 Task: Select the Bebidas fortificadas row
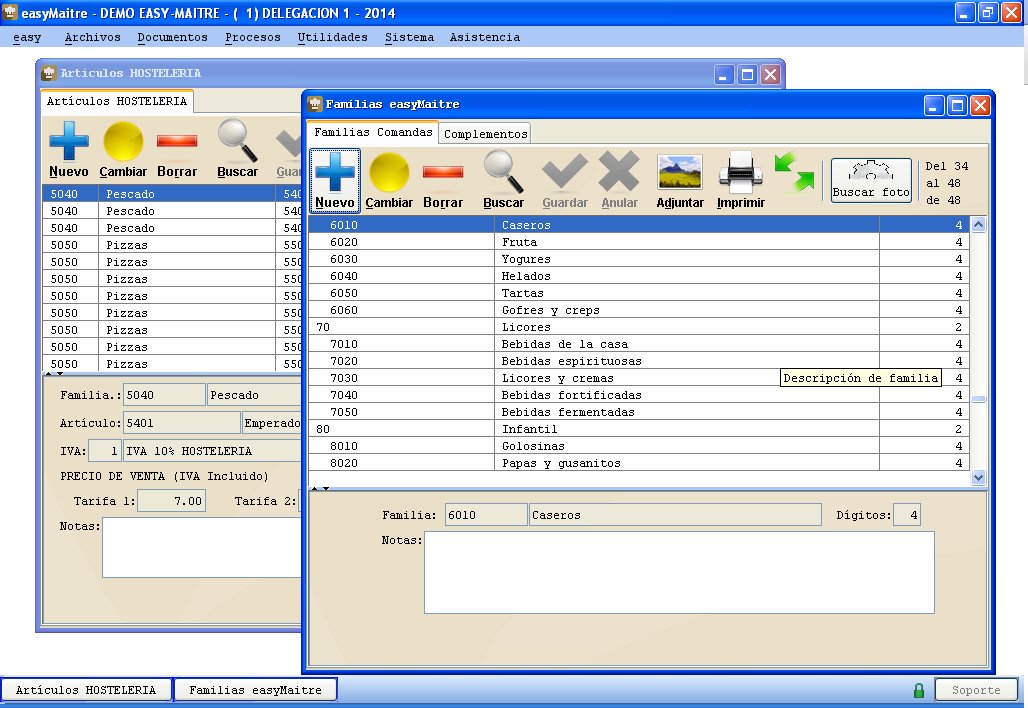tap(639, 395)
